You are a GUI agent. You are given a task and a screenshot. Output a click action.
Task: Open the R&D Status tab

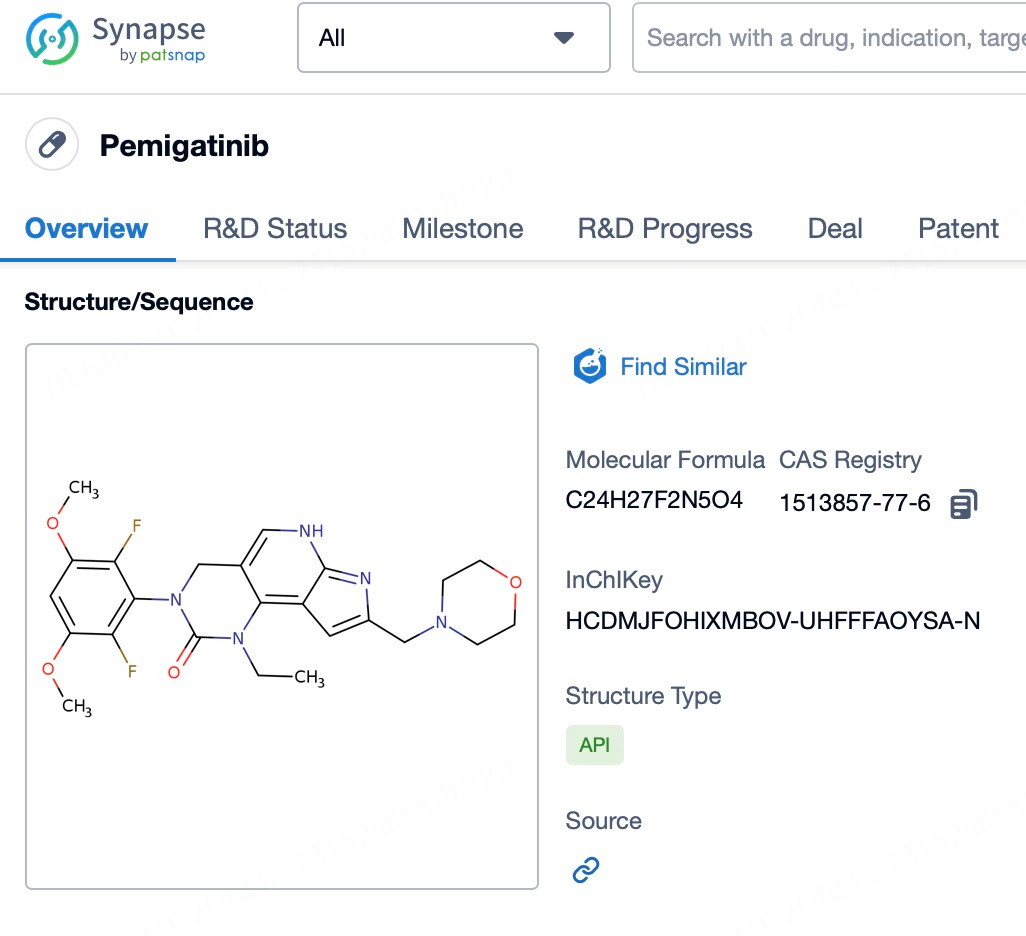[275, 229]
